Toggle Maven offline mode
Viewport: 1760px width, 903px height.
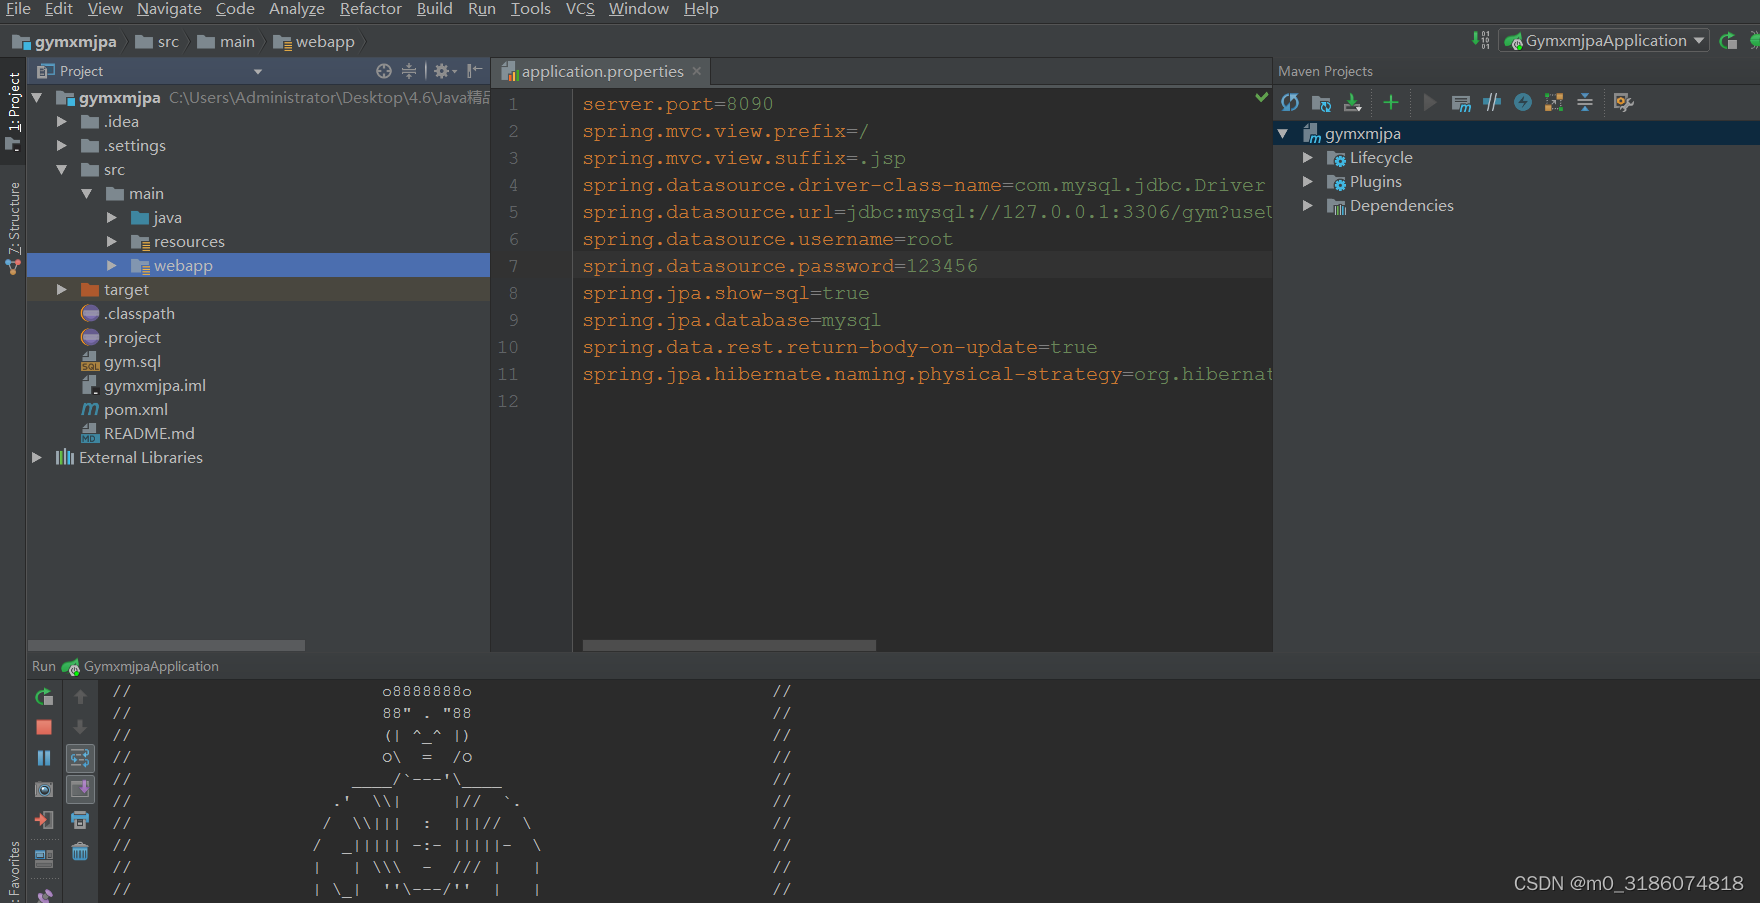point(1492,102)
